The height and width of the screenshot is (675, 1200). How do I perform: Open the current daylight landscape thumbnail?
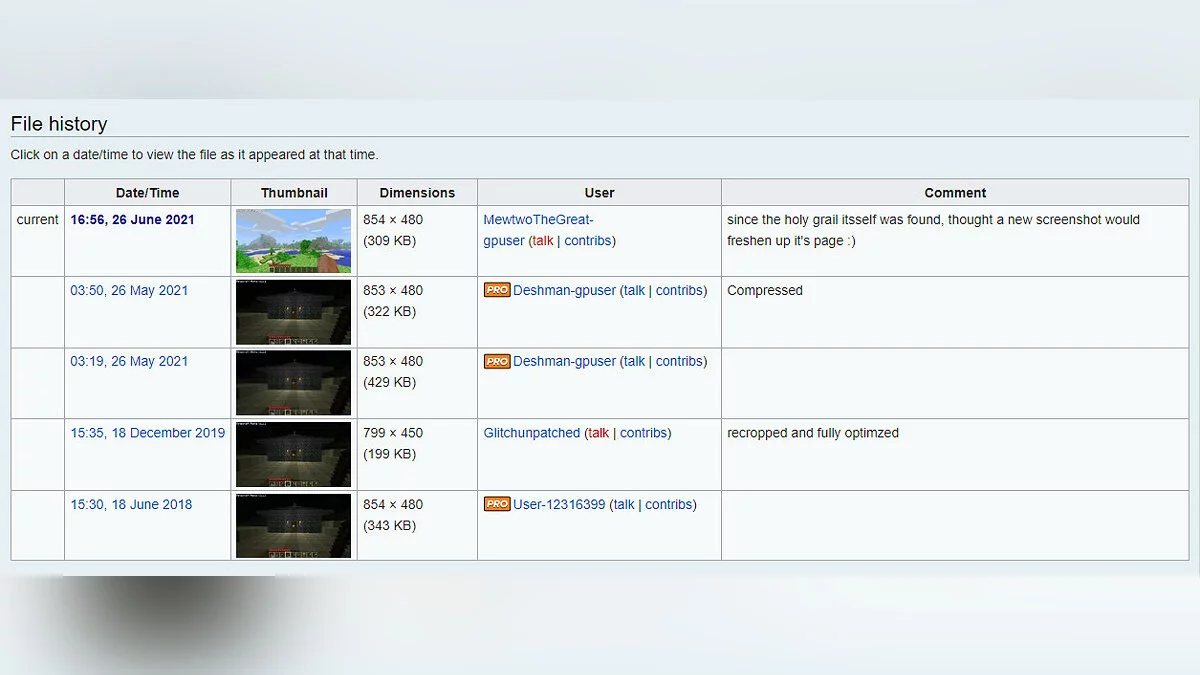[293, 241]
